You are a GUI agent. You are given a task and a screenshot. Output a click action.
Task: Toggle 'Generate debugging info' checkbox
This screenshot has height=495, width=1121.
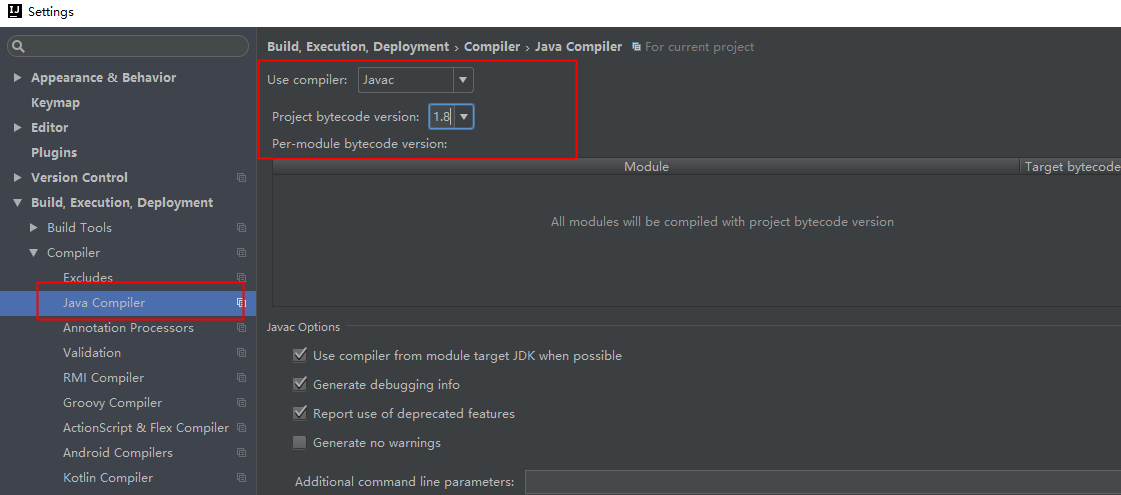click(300, 384)
